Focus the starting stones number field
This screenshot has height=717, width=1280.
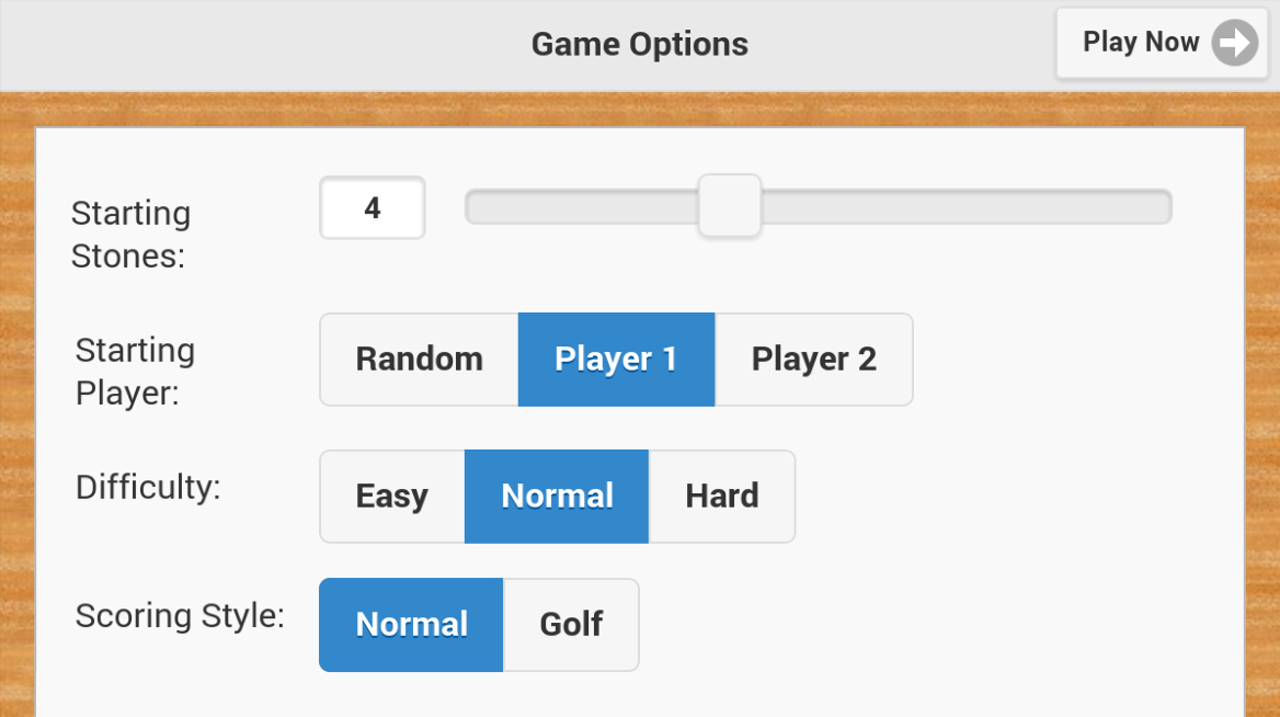pos(372,208)
